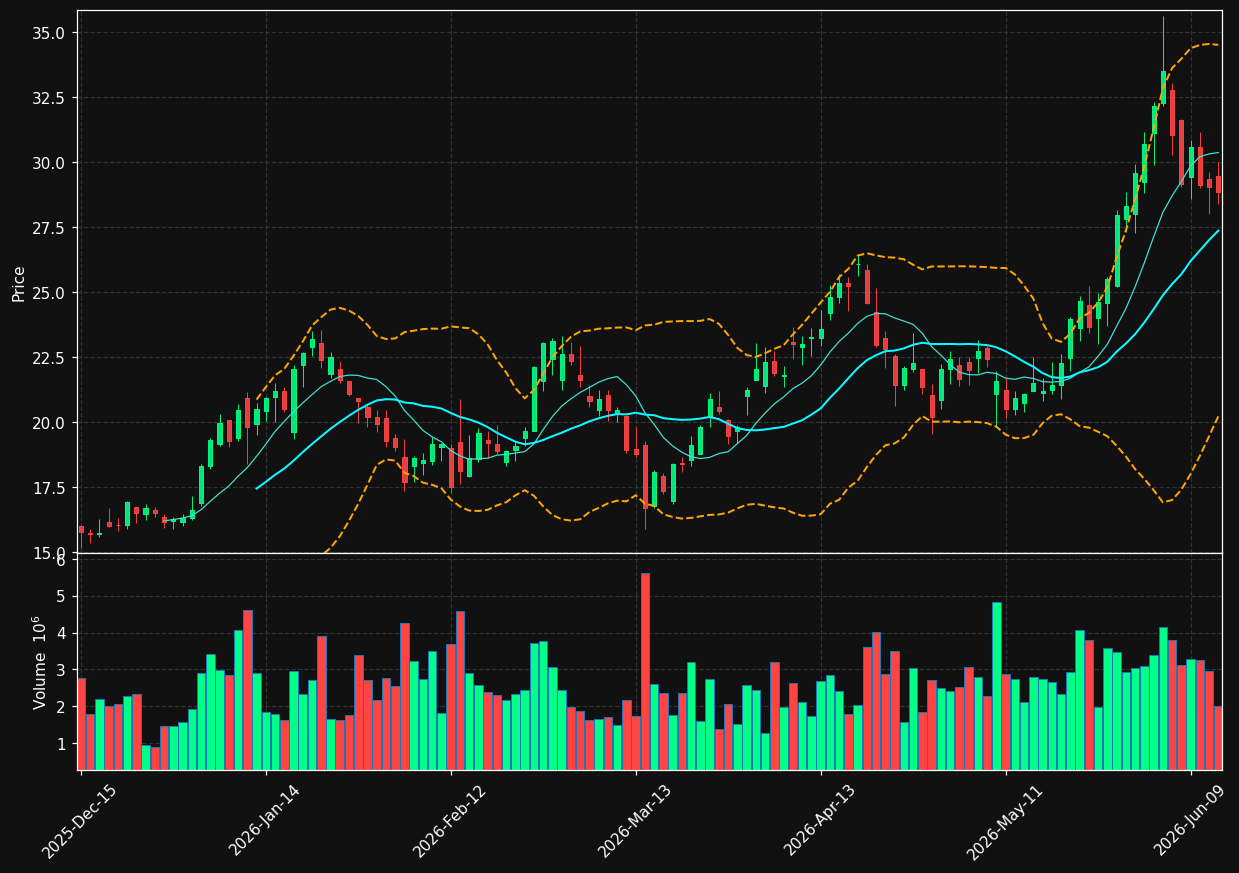Click the Volume axis title

point(40,662)
